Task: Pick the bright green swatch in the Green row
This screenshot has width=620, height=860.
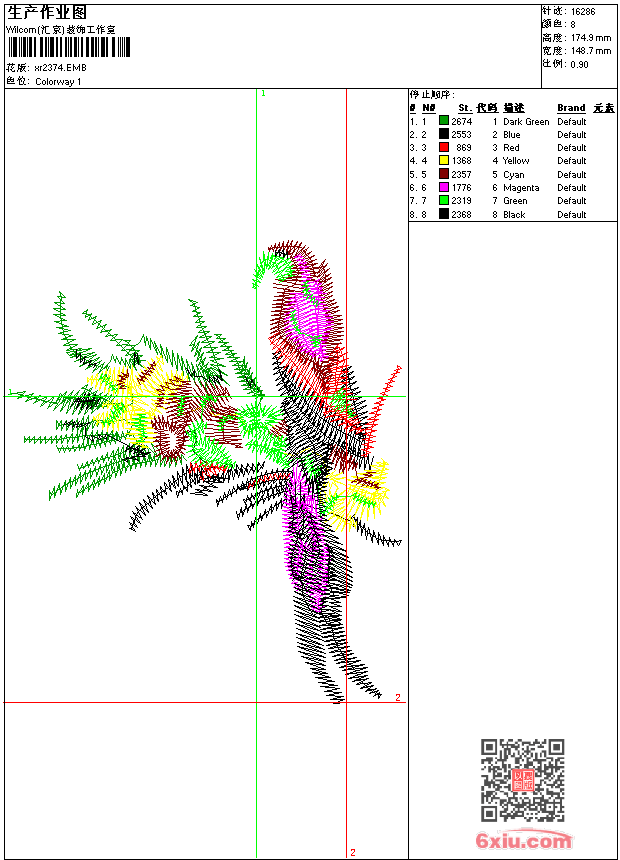Action: click(444, 200)
